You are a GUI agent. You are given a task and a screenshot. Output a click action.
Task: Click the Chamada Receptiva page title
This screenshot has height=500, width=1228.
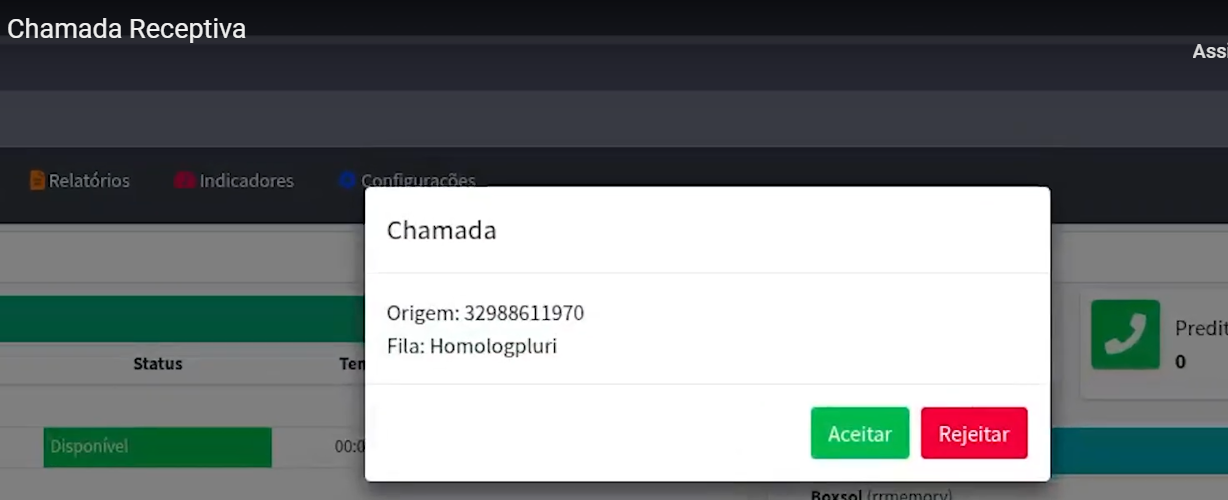126,29
